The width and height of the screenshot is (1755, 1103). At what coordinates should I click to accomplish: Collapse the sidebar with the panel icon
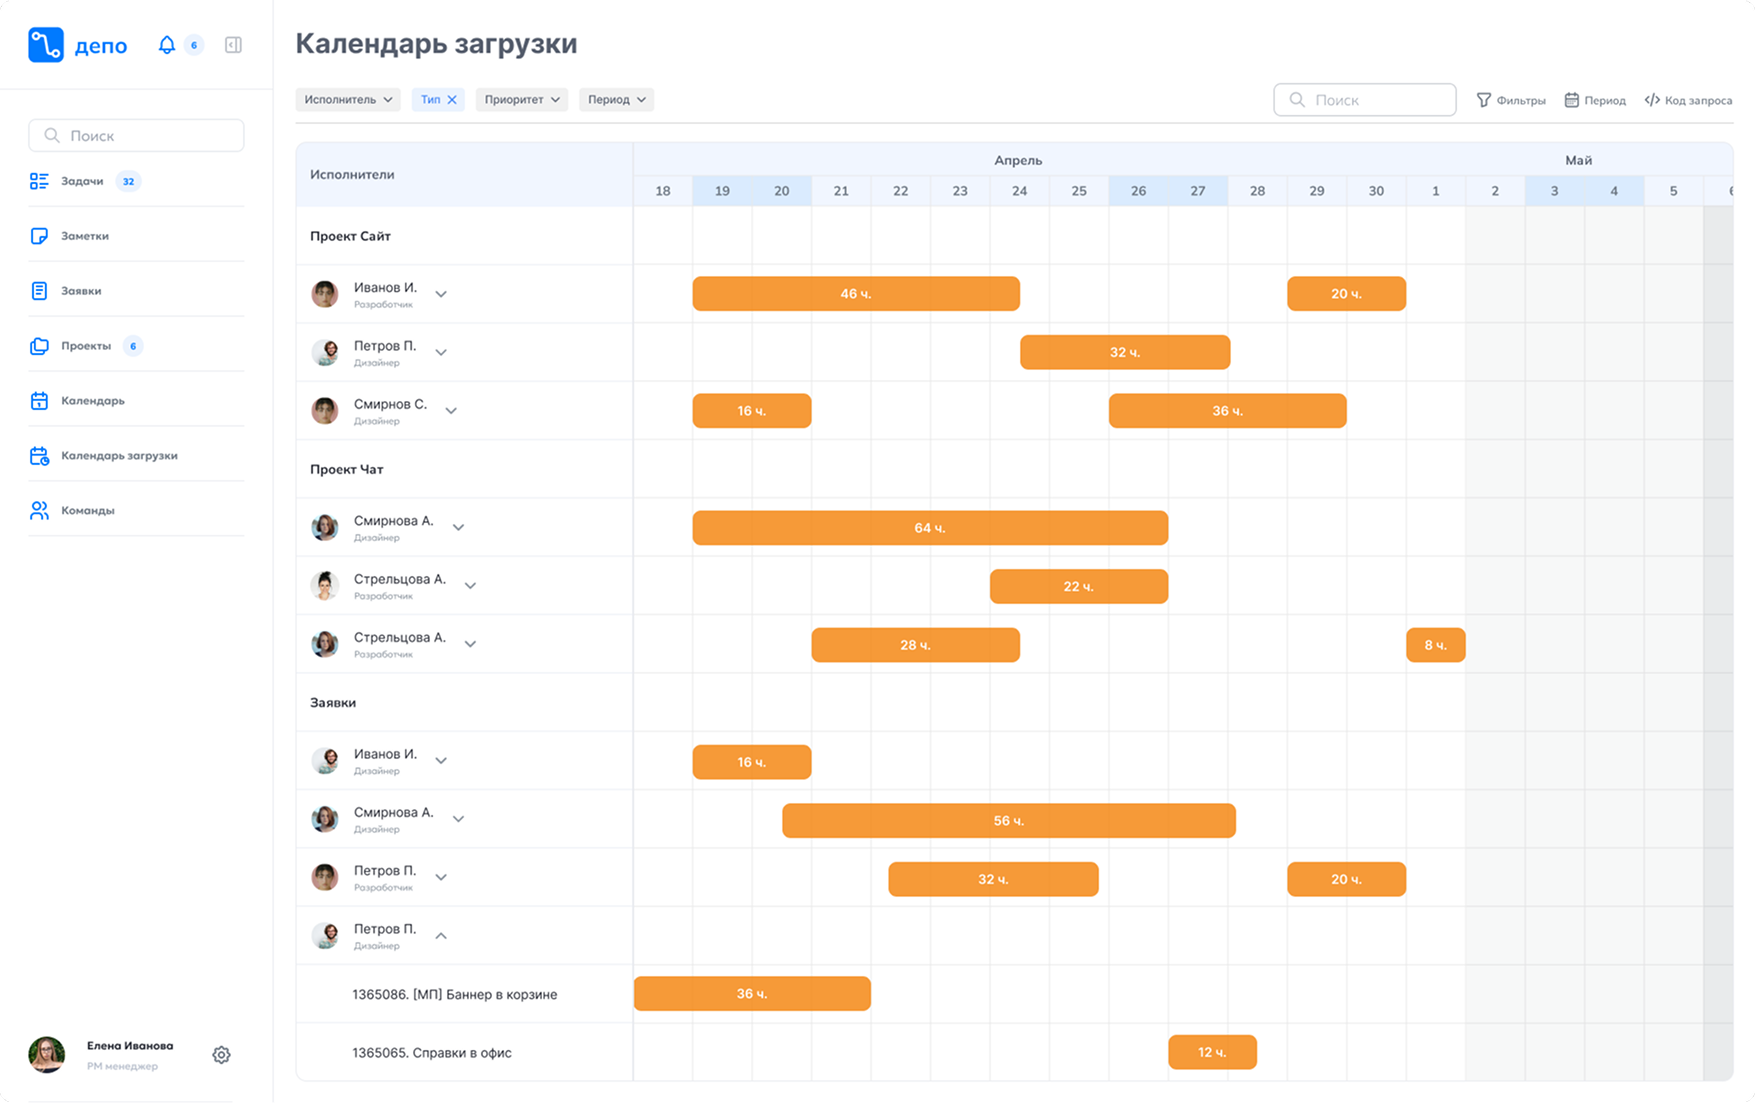(x=233, y=45)
